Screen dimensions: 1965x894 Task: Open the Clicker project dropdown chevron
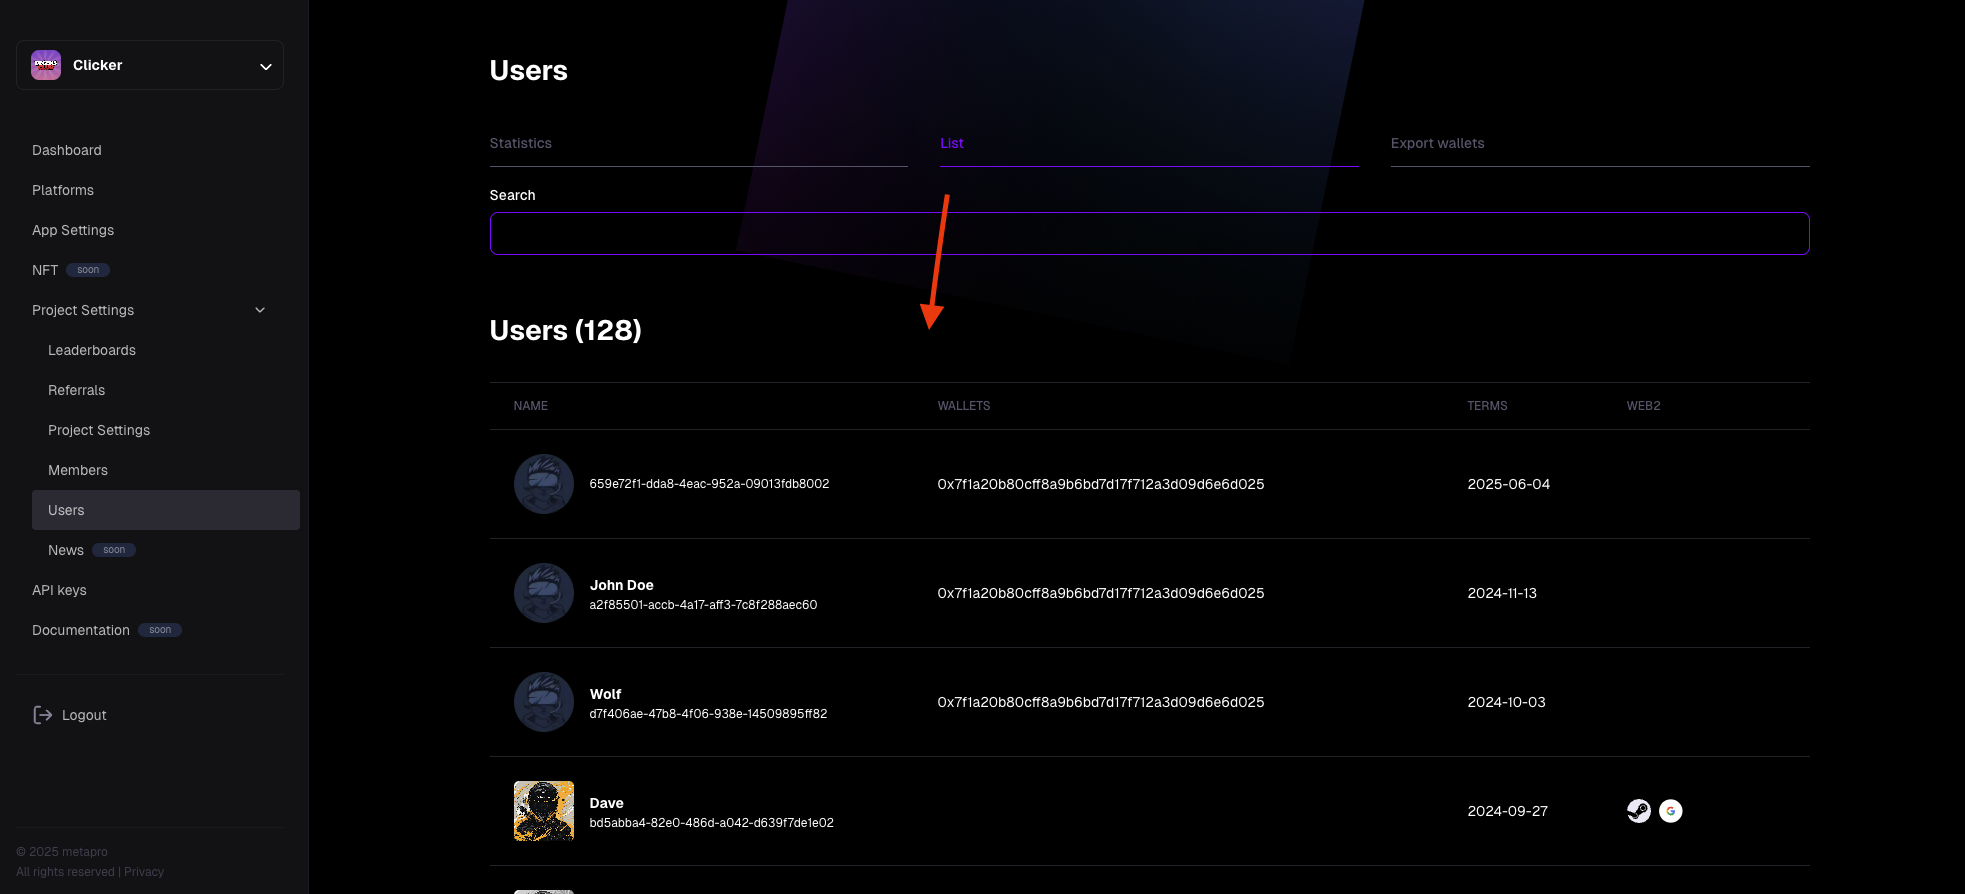pyautogui.click(x=266, y=66)
